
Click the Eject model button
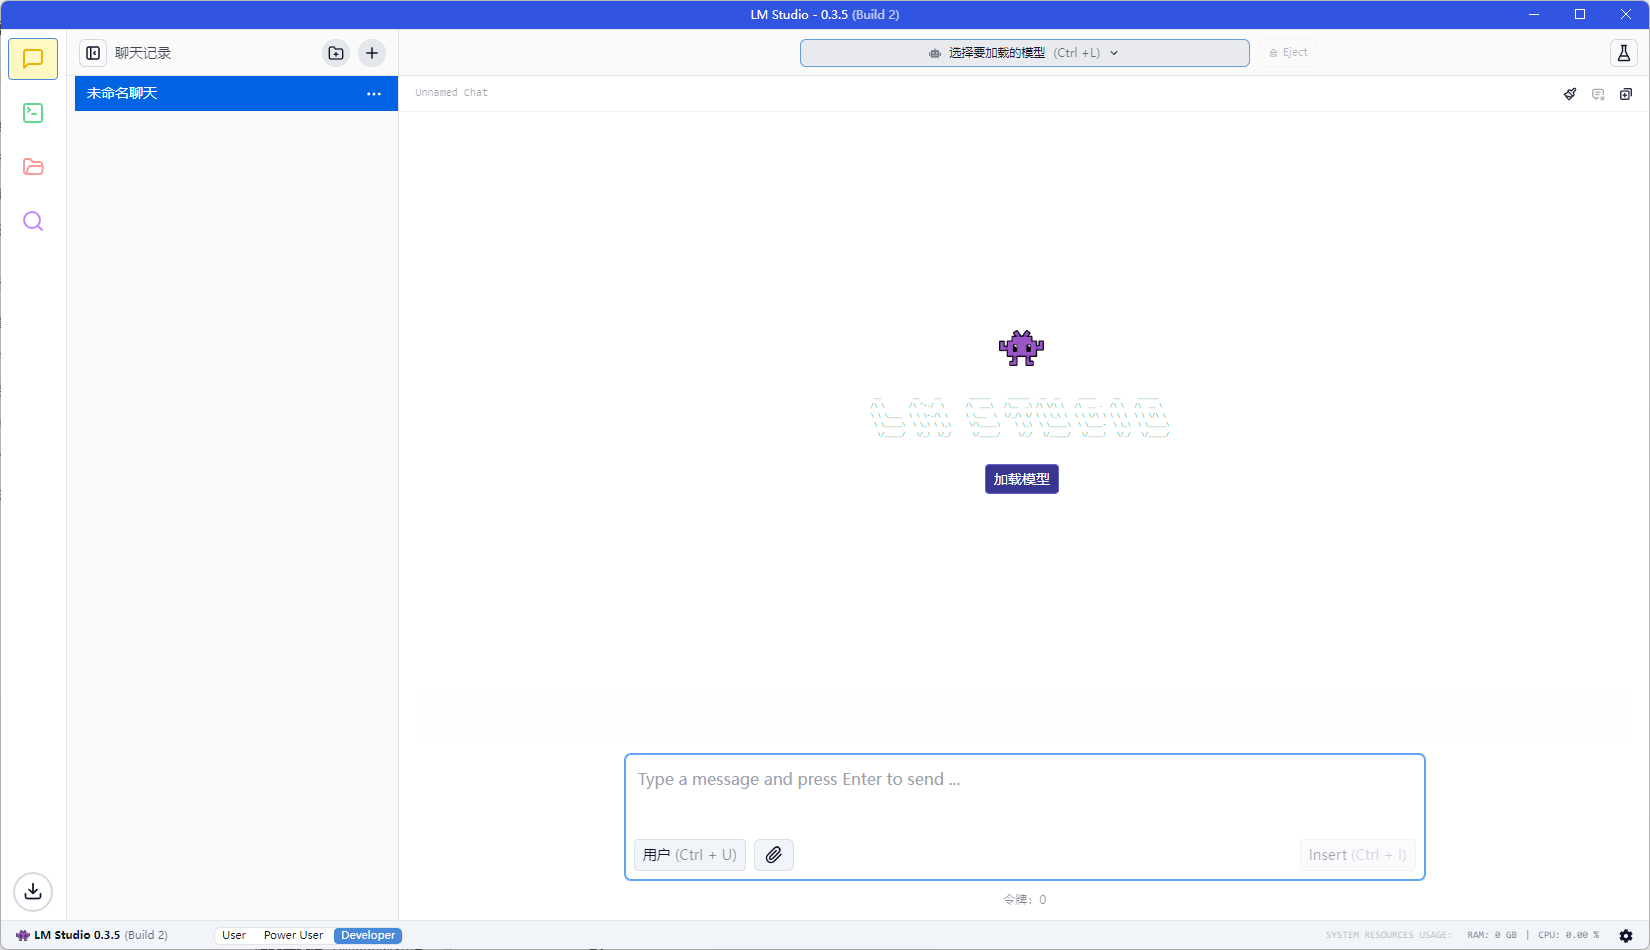click(1288, 53)
